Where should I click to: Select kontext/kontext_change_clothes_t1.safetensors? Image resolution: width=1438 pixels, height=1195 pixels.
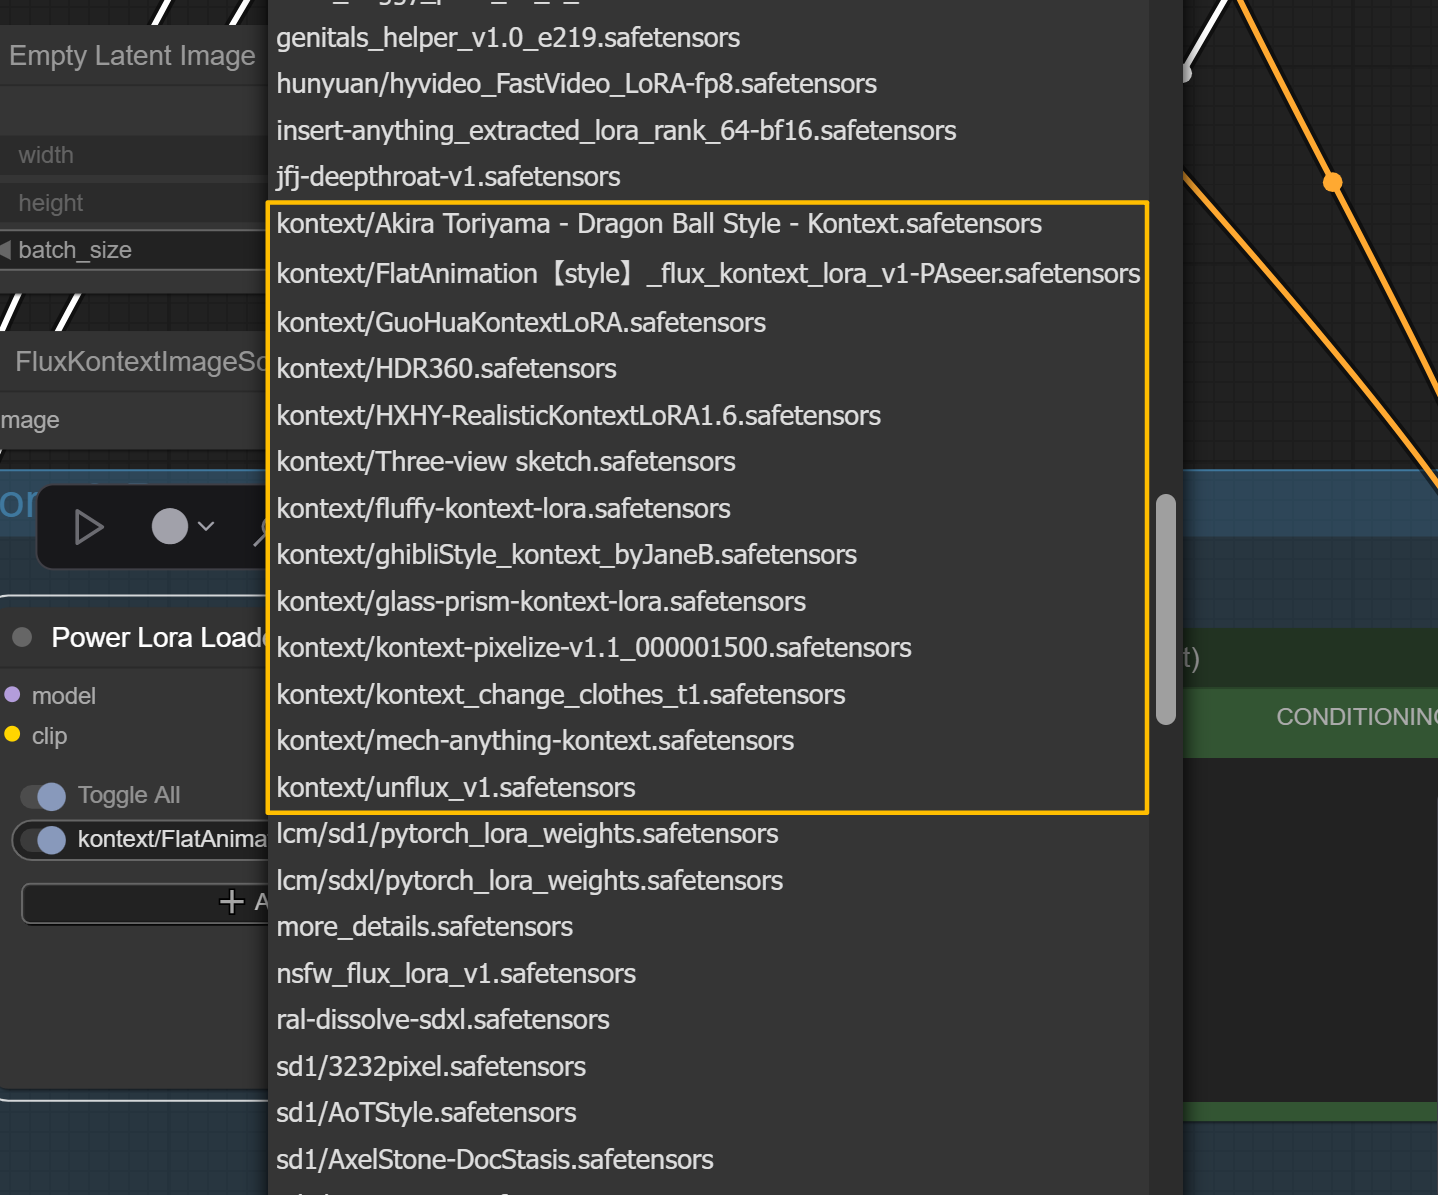pyautogui.click(x=708, y=695)
